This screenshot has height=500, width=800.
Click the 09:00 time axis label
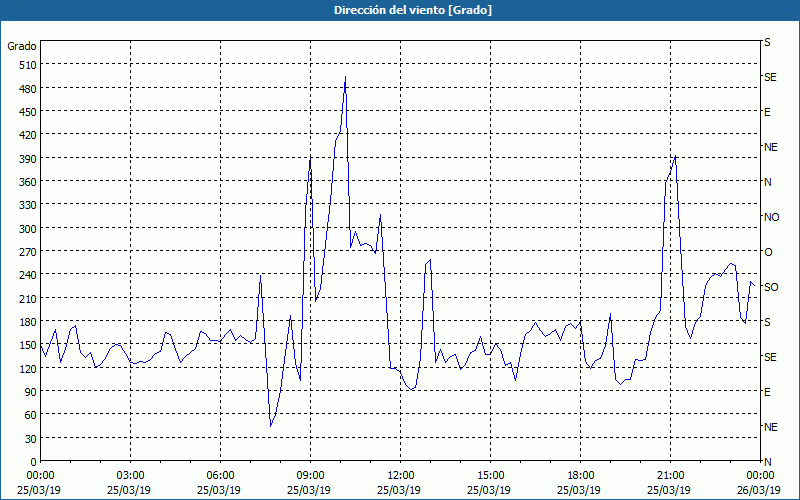point(310,476)
